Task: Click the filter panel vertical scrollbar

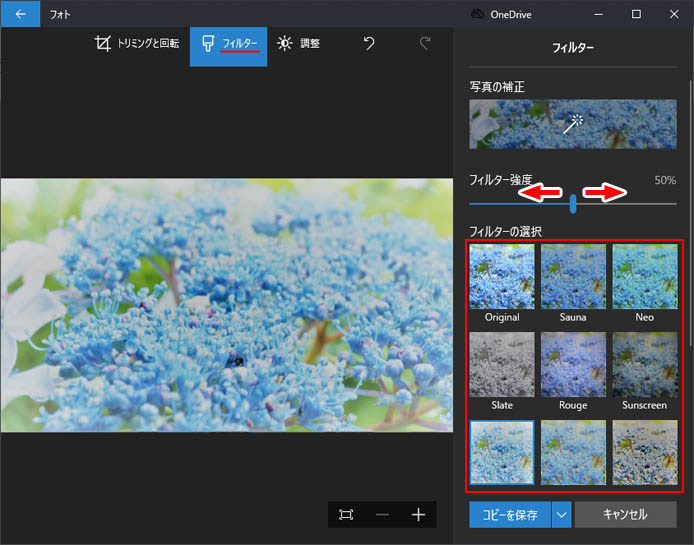Action: (690, 213)
